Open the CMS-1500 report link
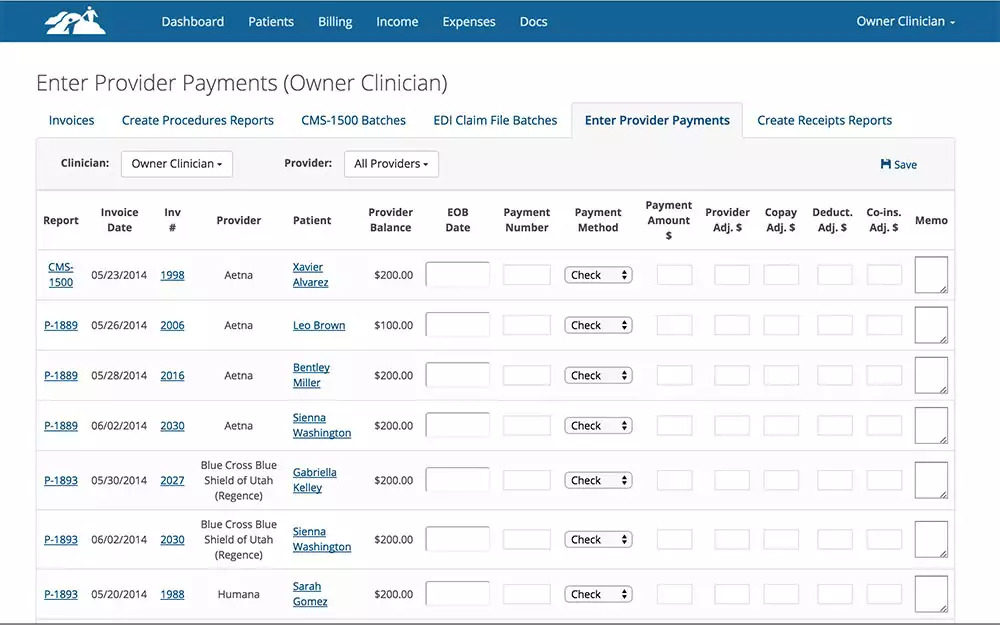 61,275
